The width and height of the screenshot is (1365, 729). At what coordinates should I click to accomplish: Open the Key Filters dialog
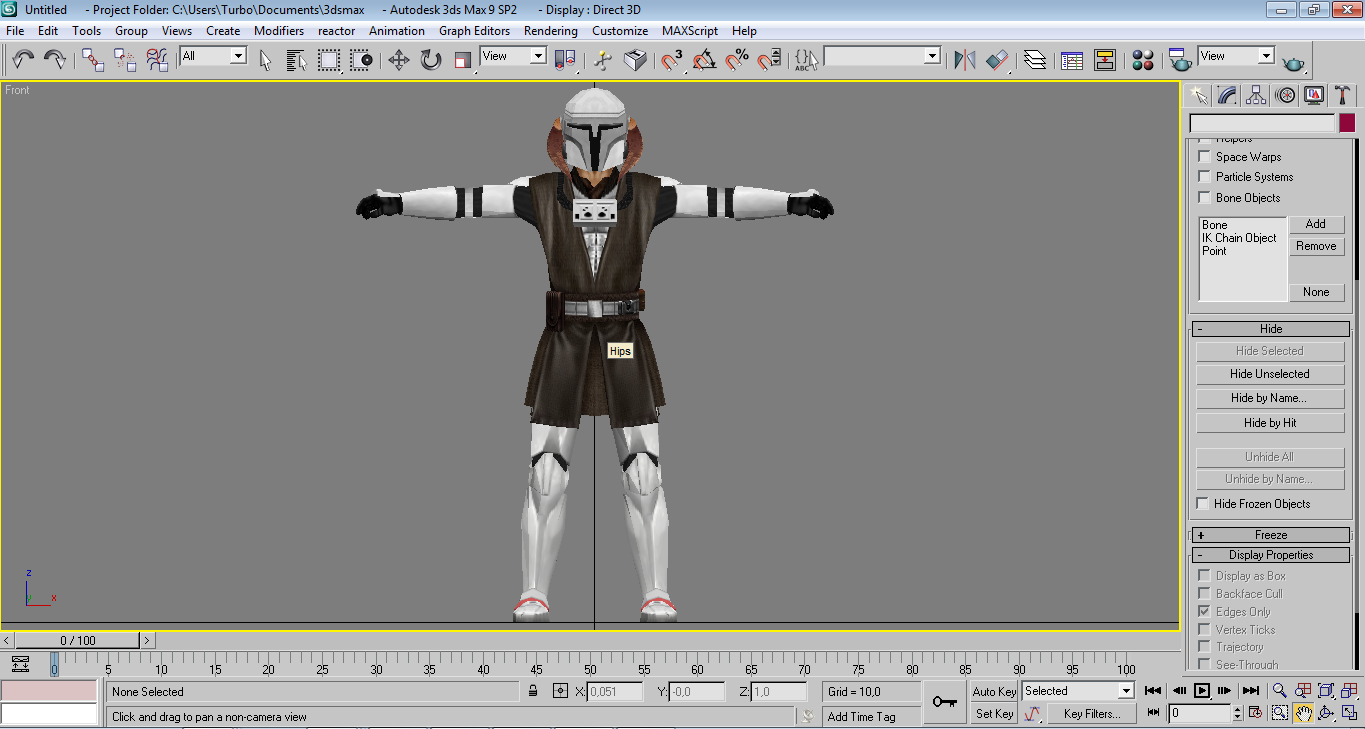1091,713
